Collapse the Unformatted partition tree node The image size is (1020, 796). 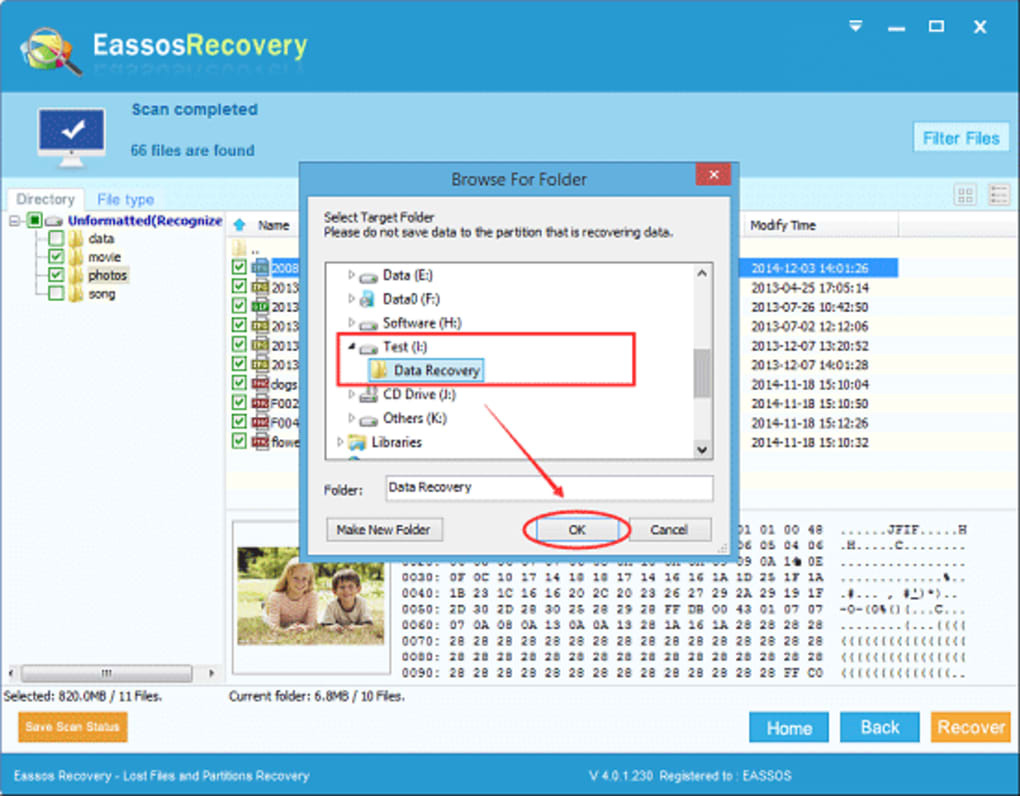(15, 221)
